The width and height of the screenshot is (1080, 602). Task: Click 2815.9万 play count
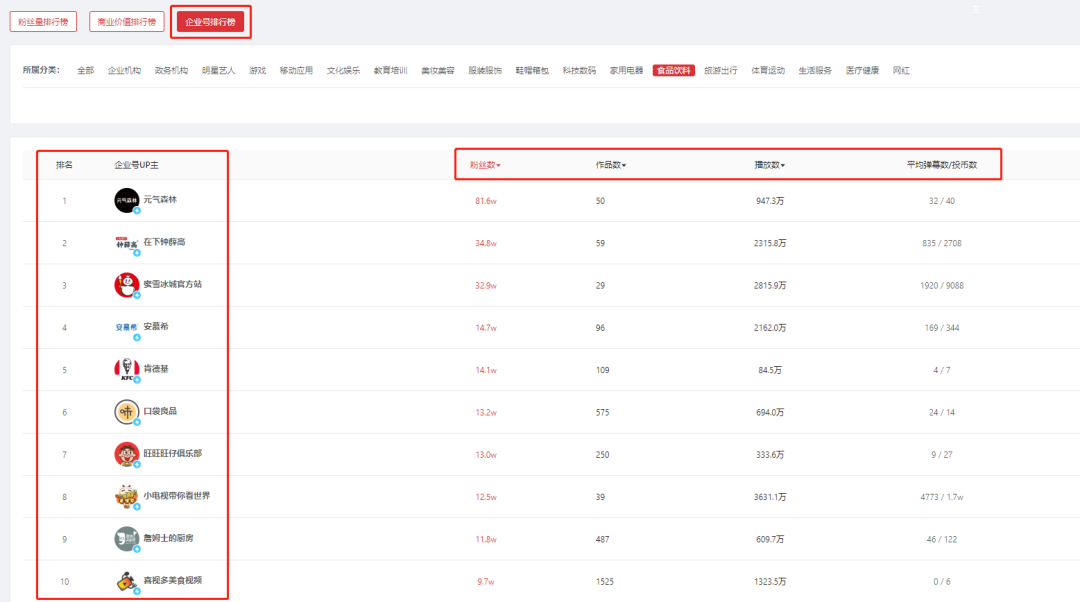pyautogui.click(x=770, y=285)
